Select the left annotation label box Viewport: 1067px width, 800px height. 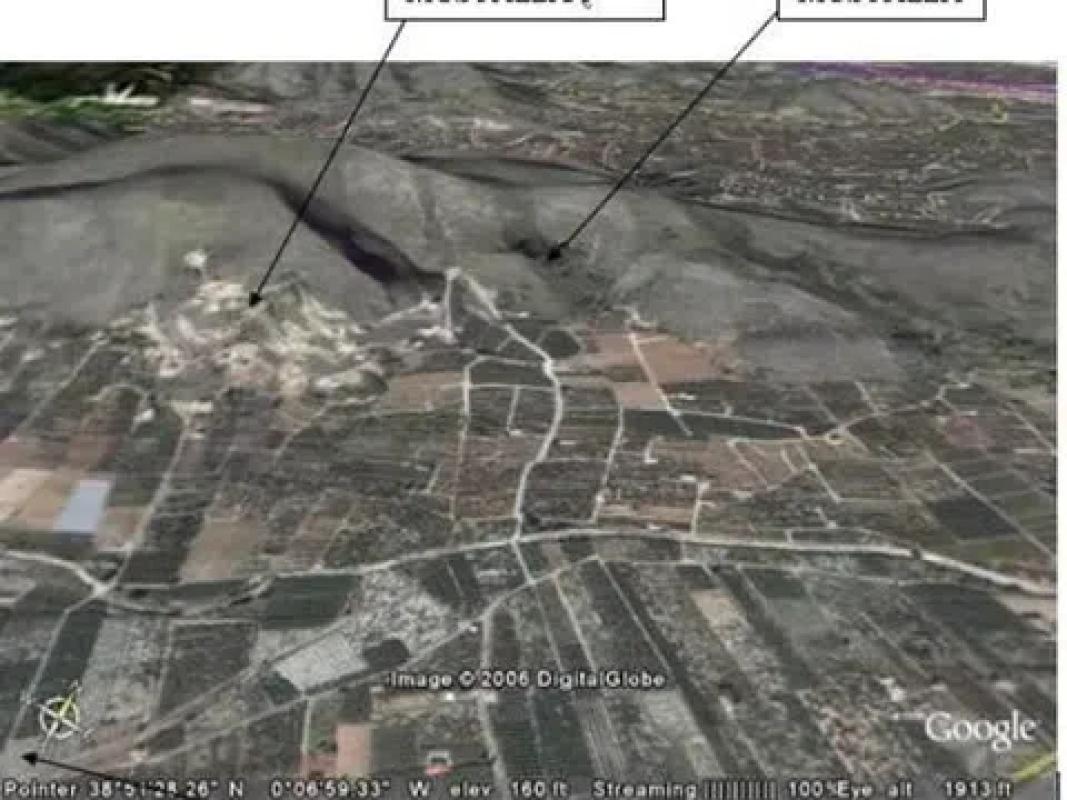(x=524, y=7)
